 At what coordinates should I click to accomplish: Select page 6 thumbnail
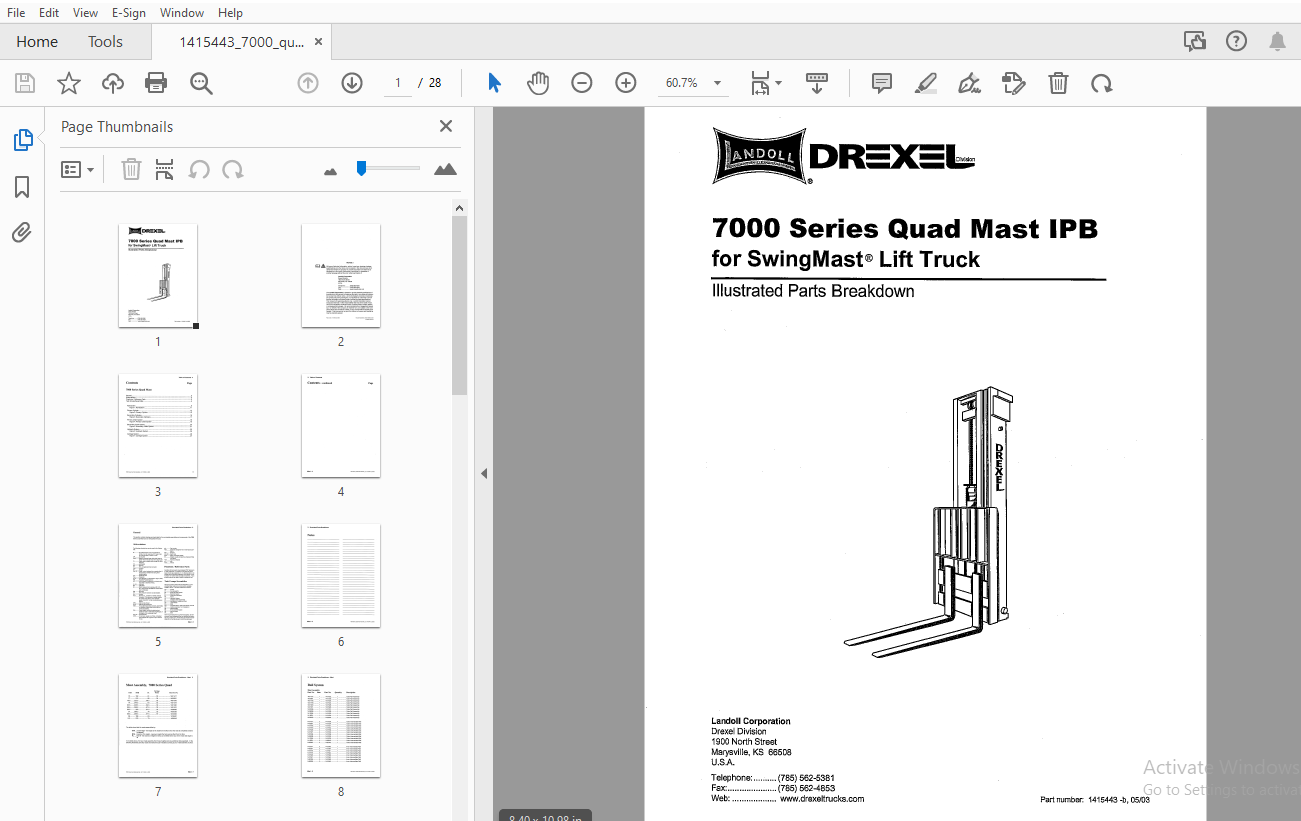341,576
